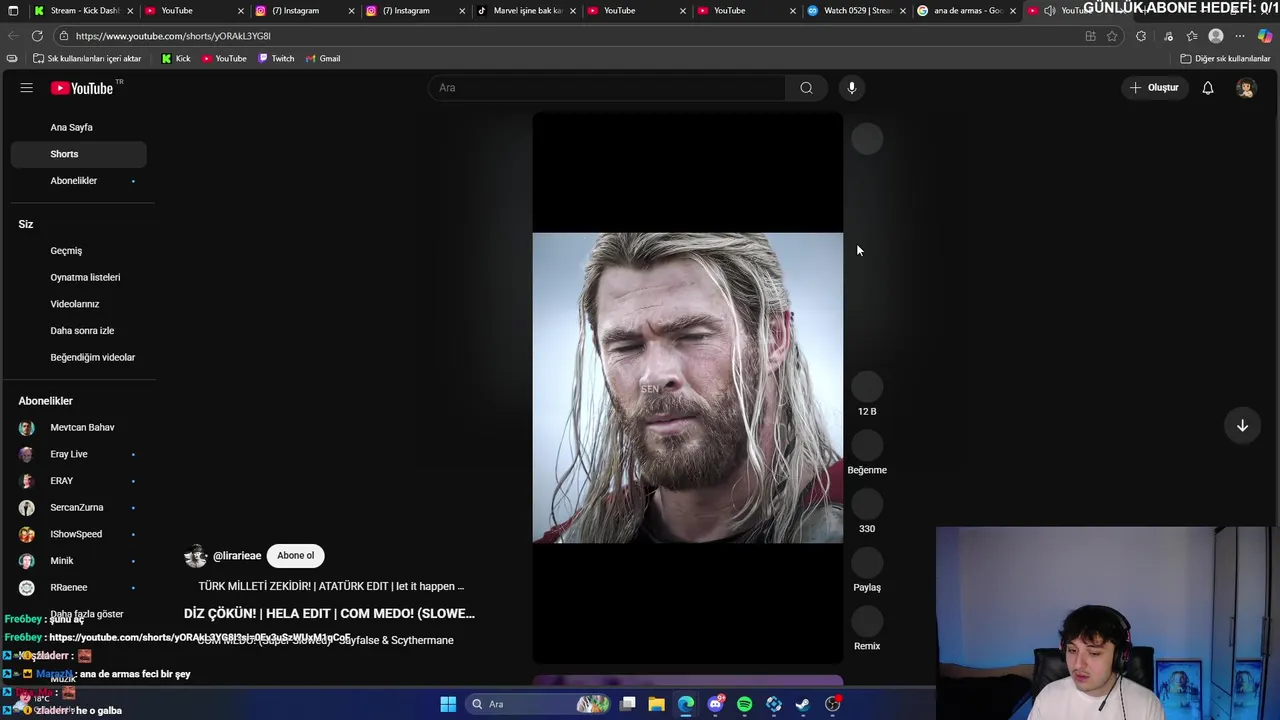Screen dimensions: 1280x720
Task: Select Shorts in the sidebar
Action: pyautogui.click(x=79, y=154)
